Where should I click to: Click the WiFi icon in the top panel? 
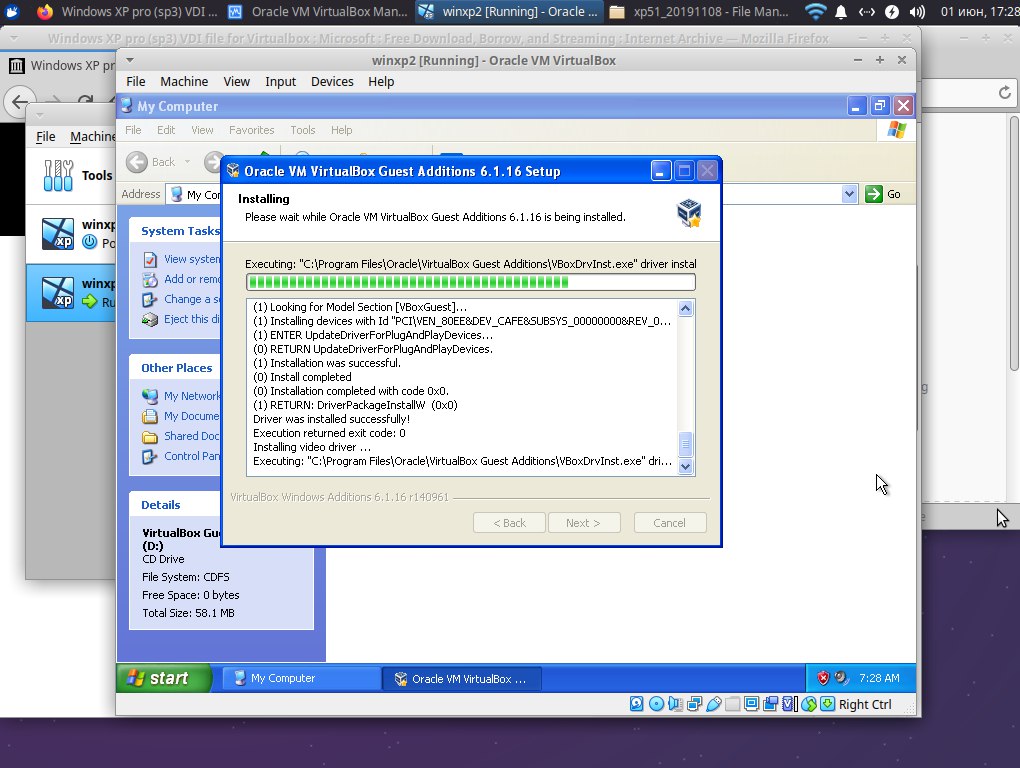[x=815, y=12]
